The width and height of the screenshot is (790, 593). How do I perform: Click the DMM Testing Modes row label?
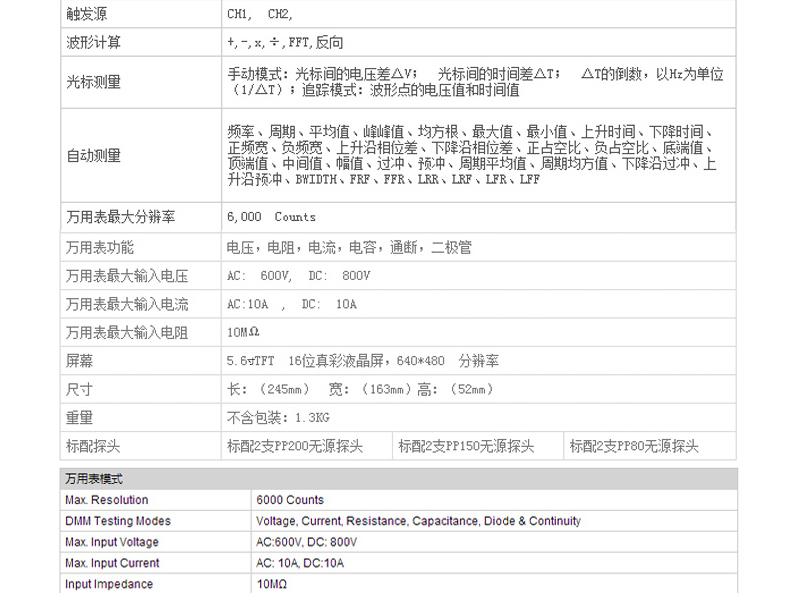click(118, 521)
